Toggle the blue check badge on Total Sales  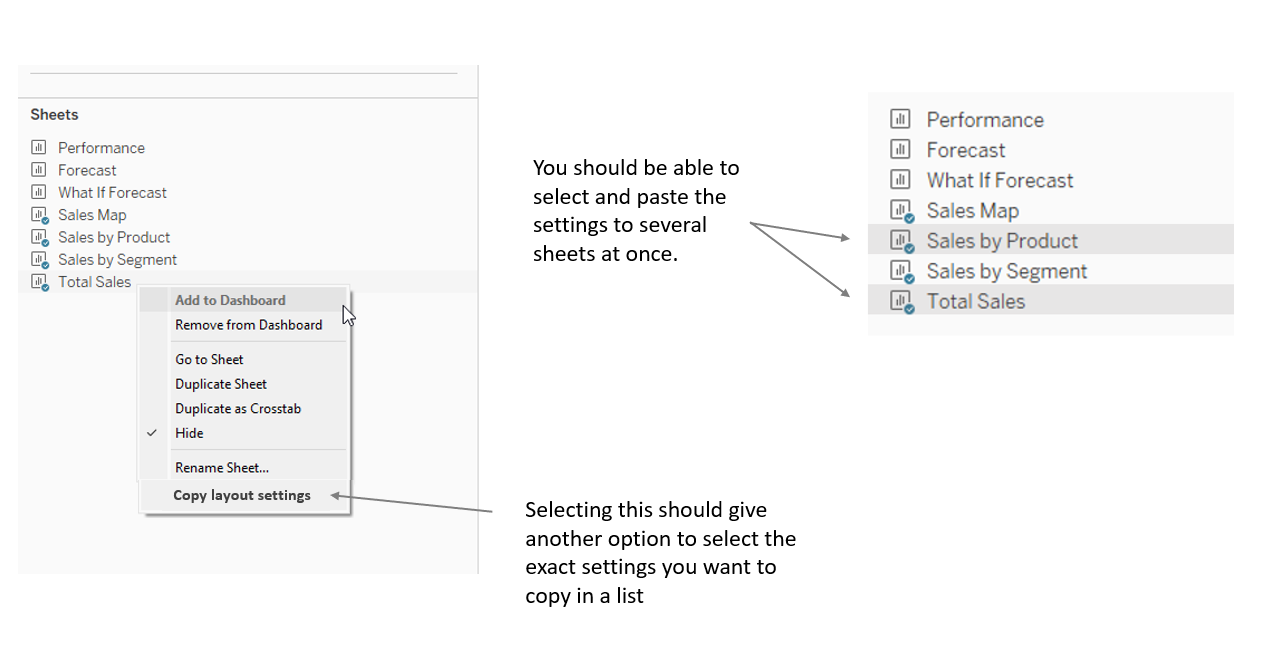click(44, 287)
